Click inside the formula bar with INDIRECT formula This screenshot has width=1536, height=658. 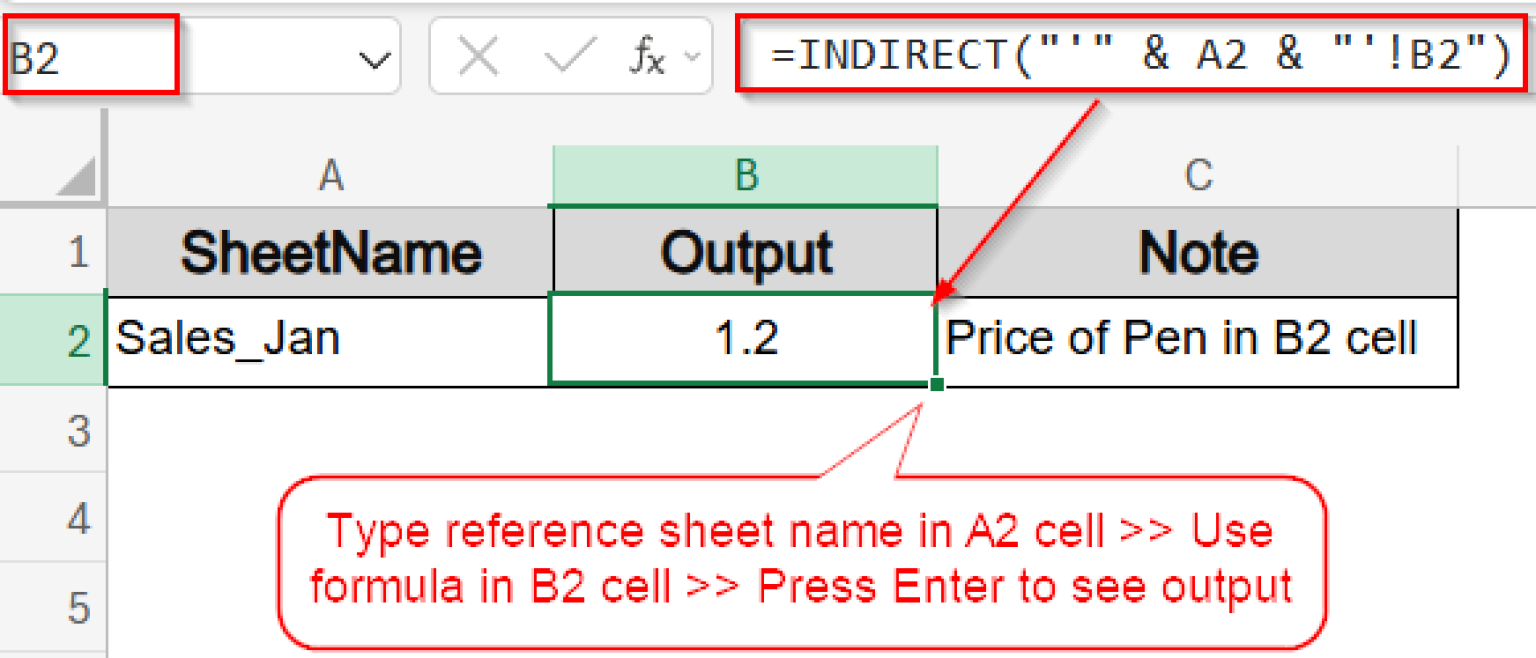[x=1130, y=55]
